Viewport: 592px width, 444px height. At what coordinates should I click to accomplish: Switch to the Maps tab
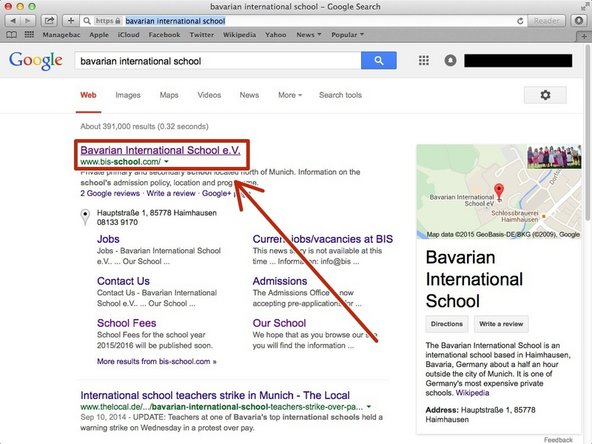(169, 95)
